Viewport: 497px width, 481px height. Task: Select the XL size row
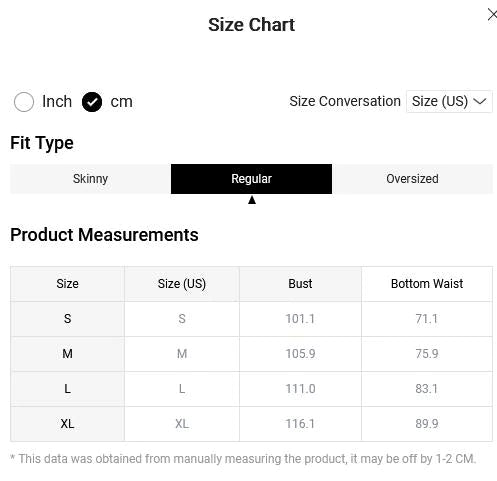pyautogui.click(x=251, y=424)
